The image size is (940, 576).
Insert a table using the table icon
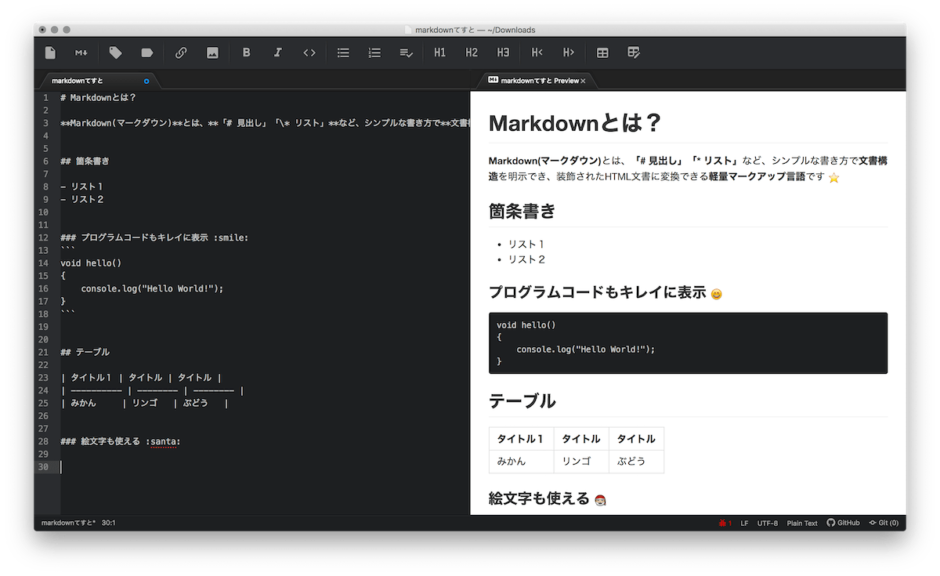[x=602, y=53]
